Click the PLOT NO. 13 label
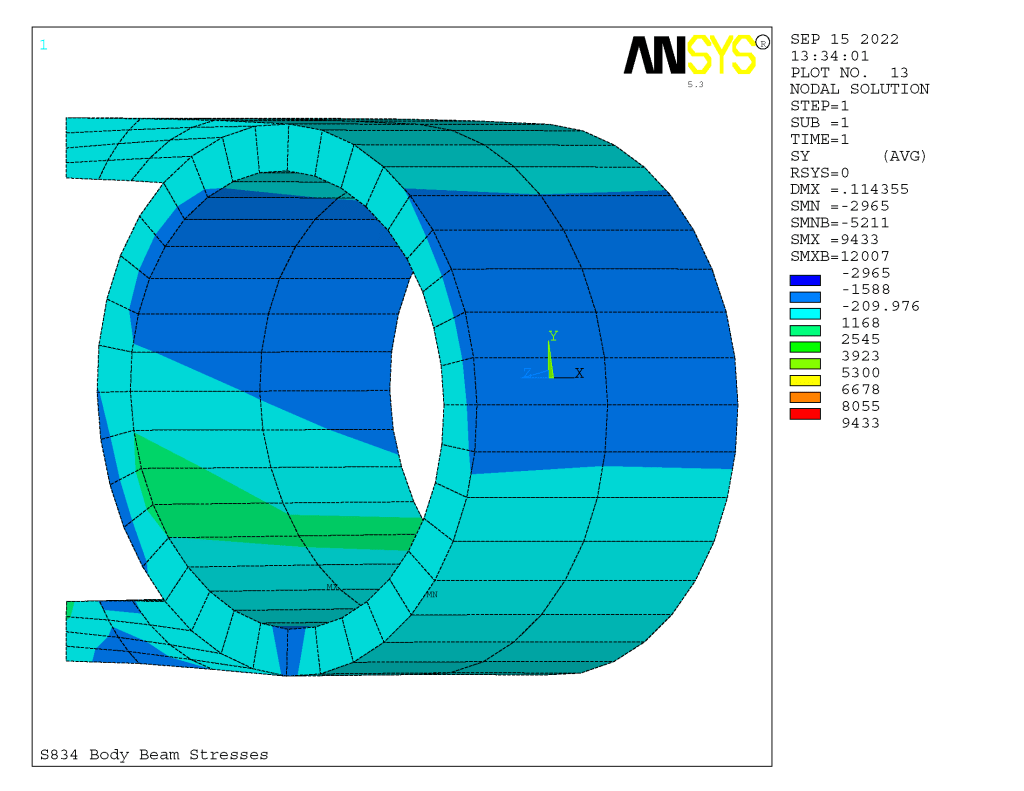The image size is (1024, 791). (x=849, y=72)
